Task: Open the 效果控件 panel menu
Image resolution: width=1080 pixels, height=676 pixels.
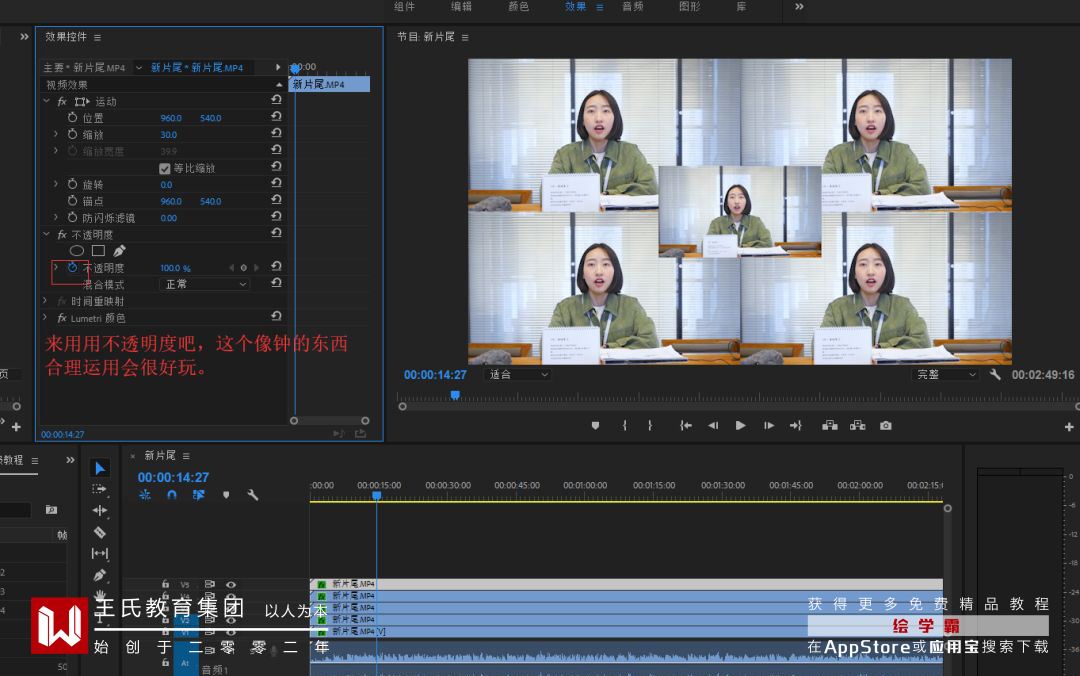Action: point(97,37)
